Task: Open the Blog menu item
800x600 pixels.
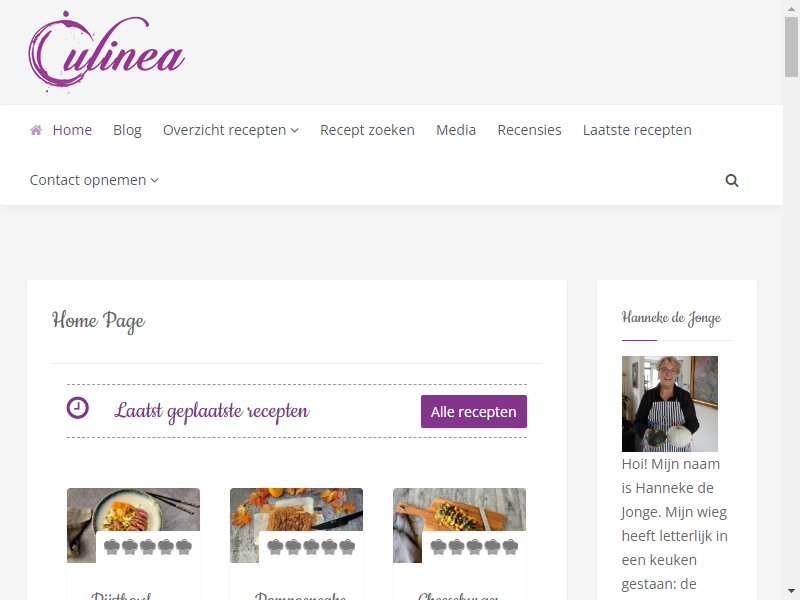Action: tap(127, 130)
